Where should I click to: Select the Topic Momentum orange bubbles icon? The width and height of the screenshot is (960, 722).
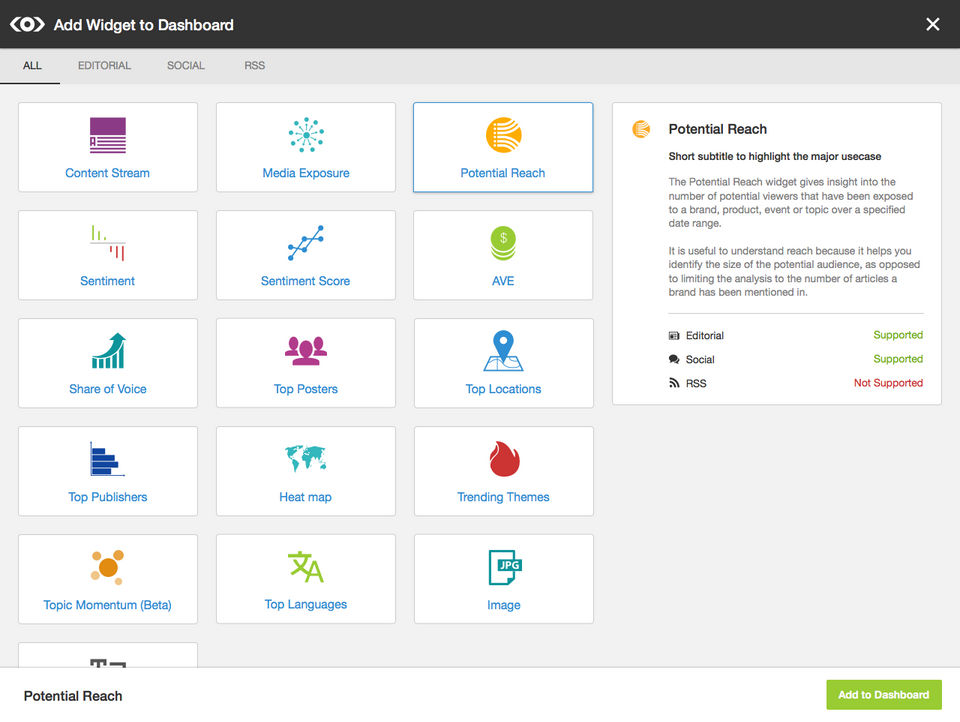107,566
